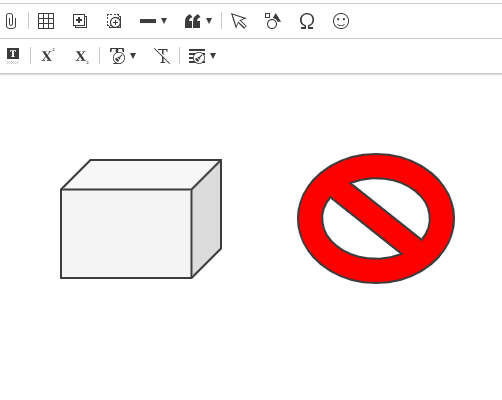Select the red prohibition sign shape
The image size is (502, 400).
376,218
